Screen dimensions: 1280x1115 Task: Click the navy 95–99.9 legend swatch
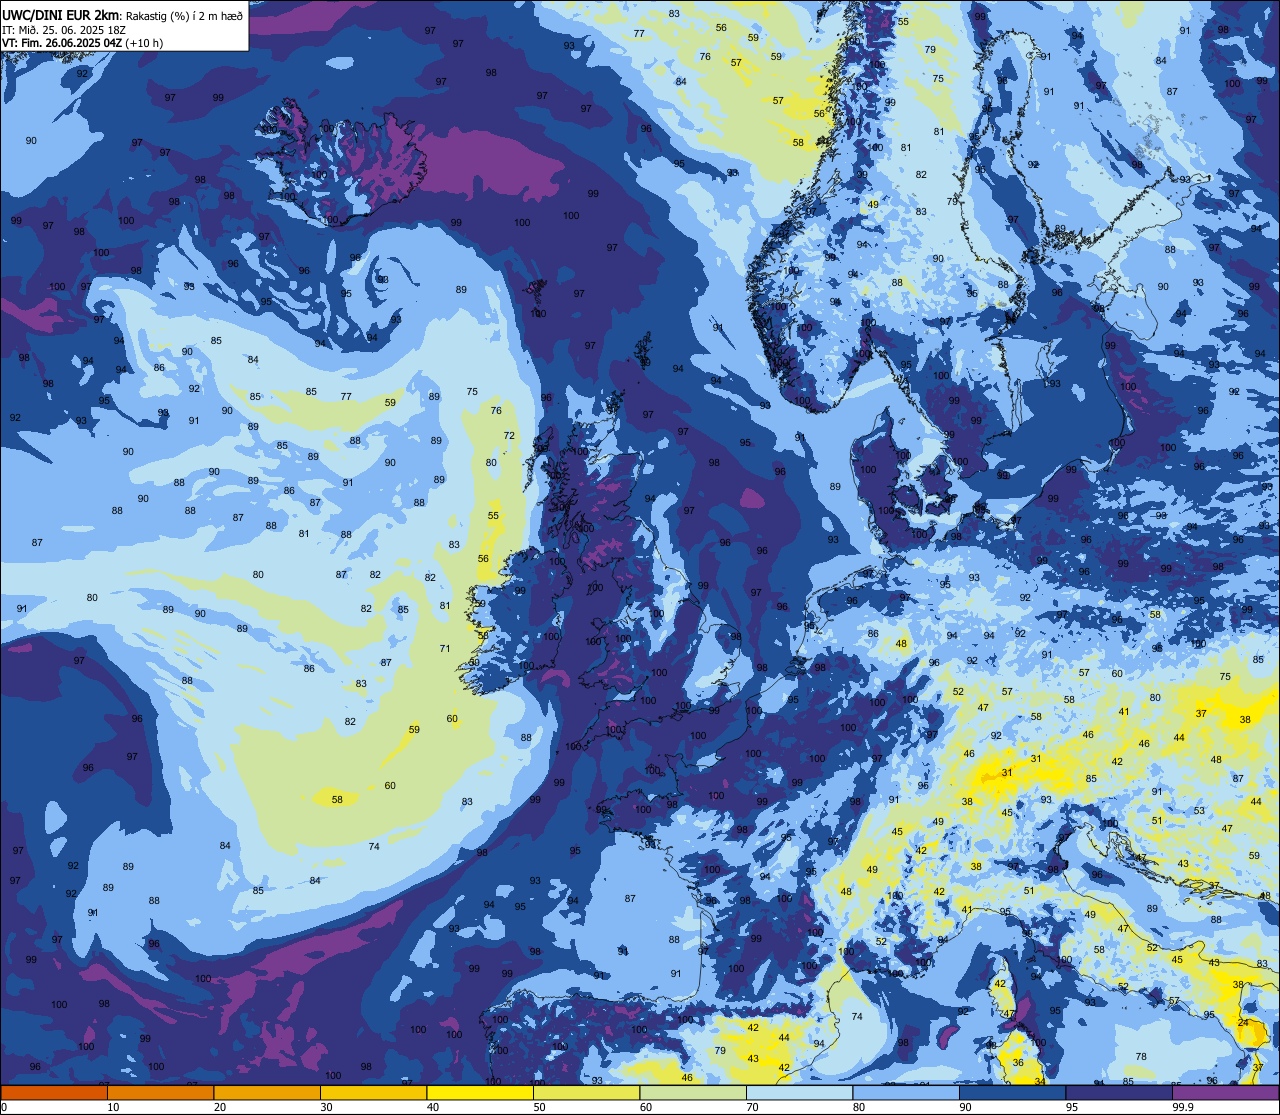point(1119,1092)
